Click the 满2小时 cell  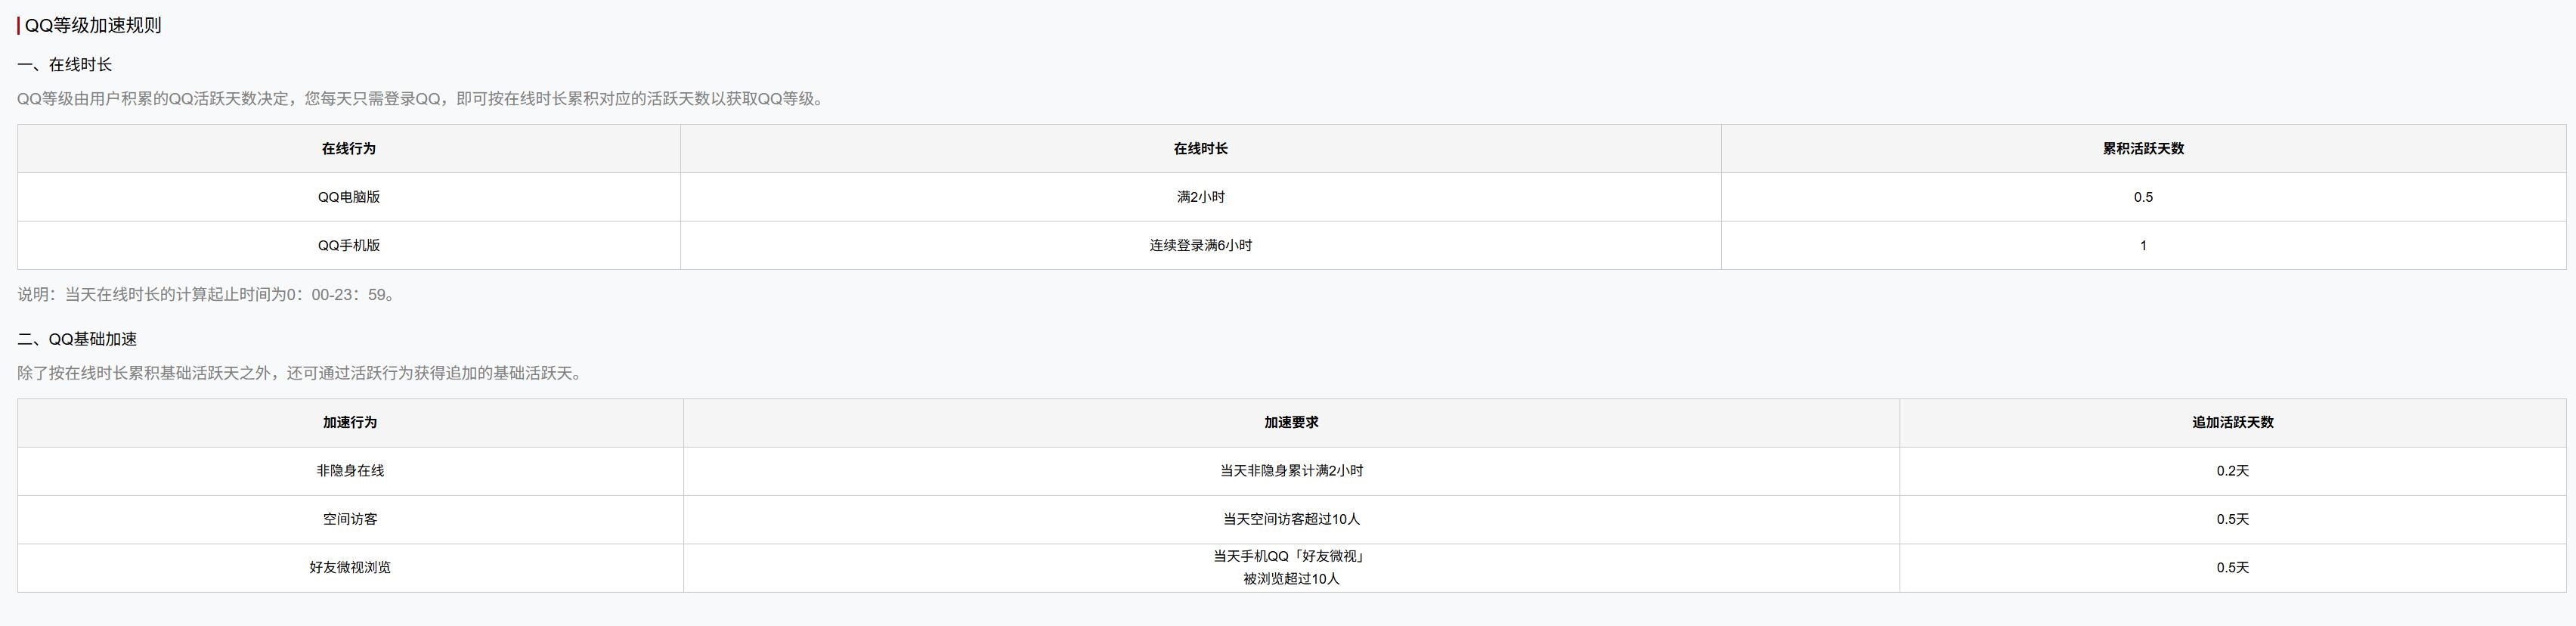pos(1200,197)
